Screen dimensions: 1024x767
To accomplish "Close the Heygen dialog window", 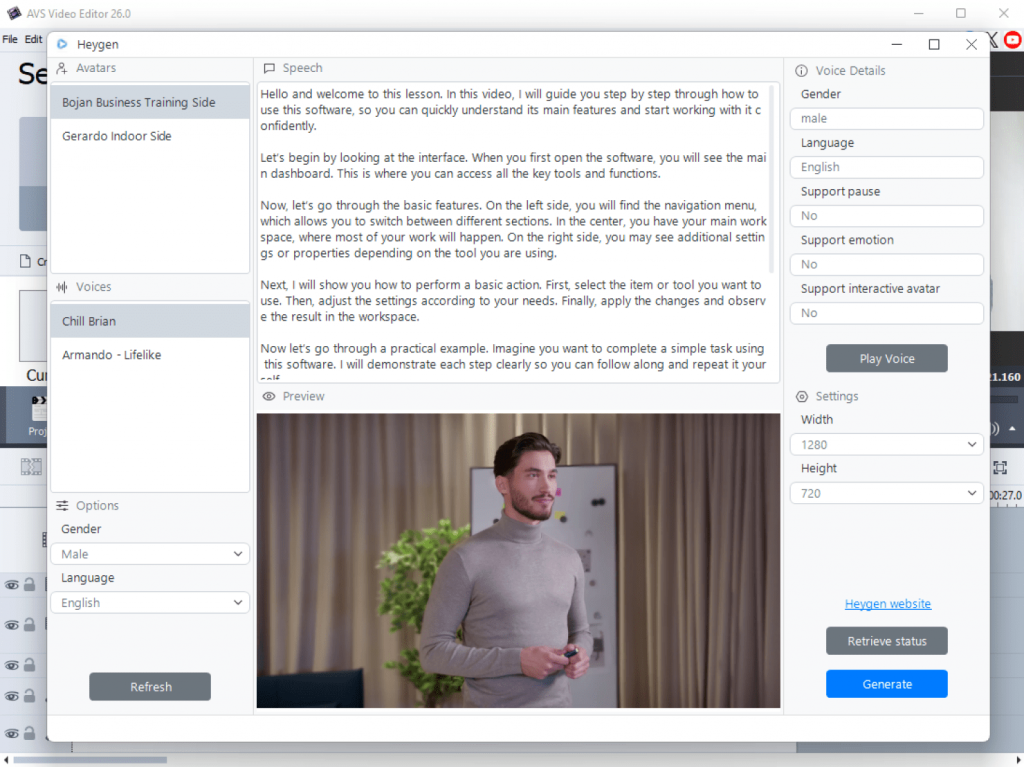I will tap(971, 44).
